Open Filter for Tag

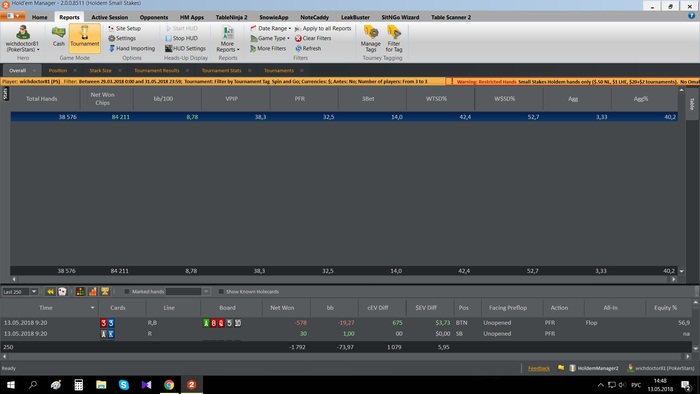394,38
